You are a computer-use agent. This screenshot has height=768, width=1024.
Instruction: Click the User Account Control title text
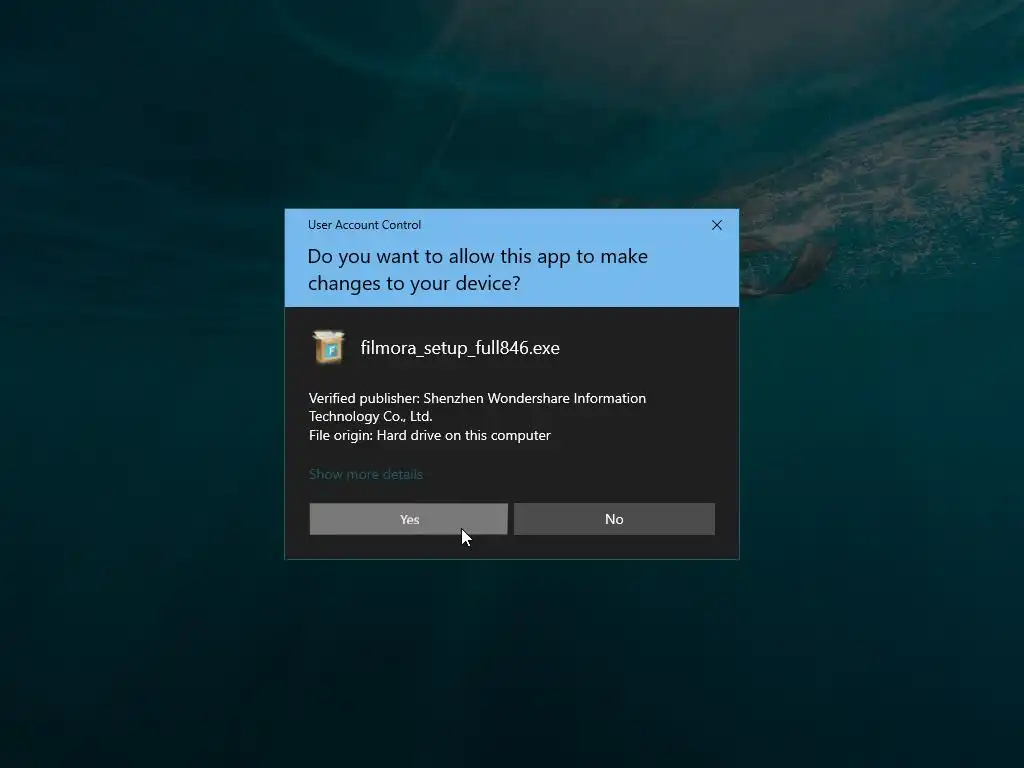click(x=364, y=225)
